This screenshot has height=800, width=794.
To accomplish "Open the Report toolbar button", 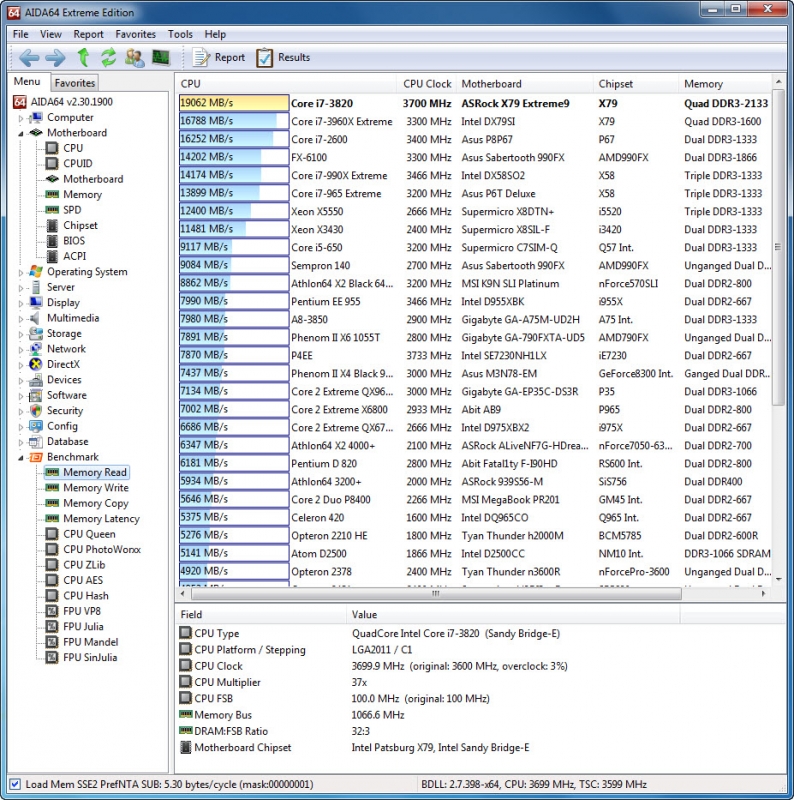I will point(218,58).
